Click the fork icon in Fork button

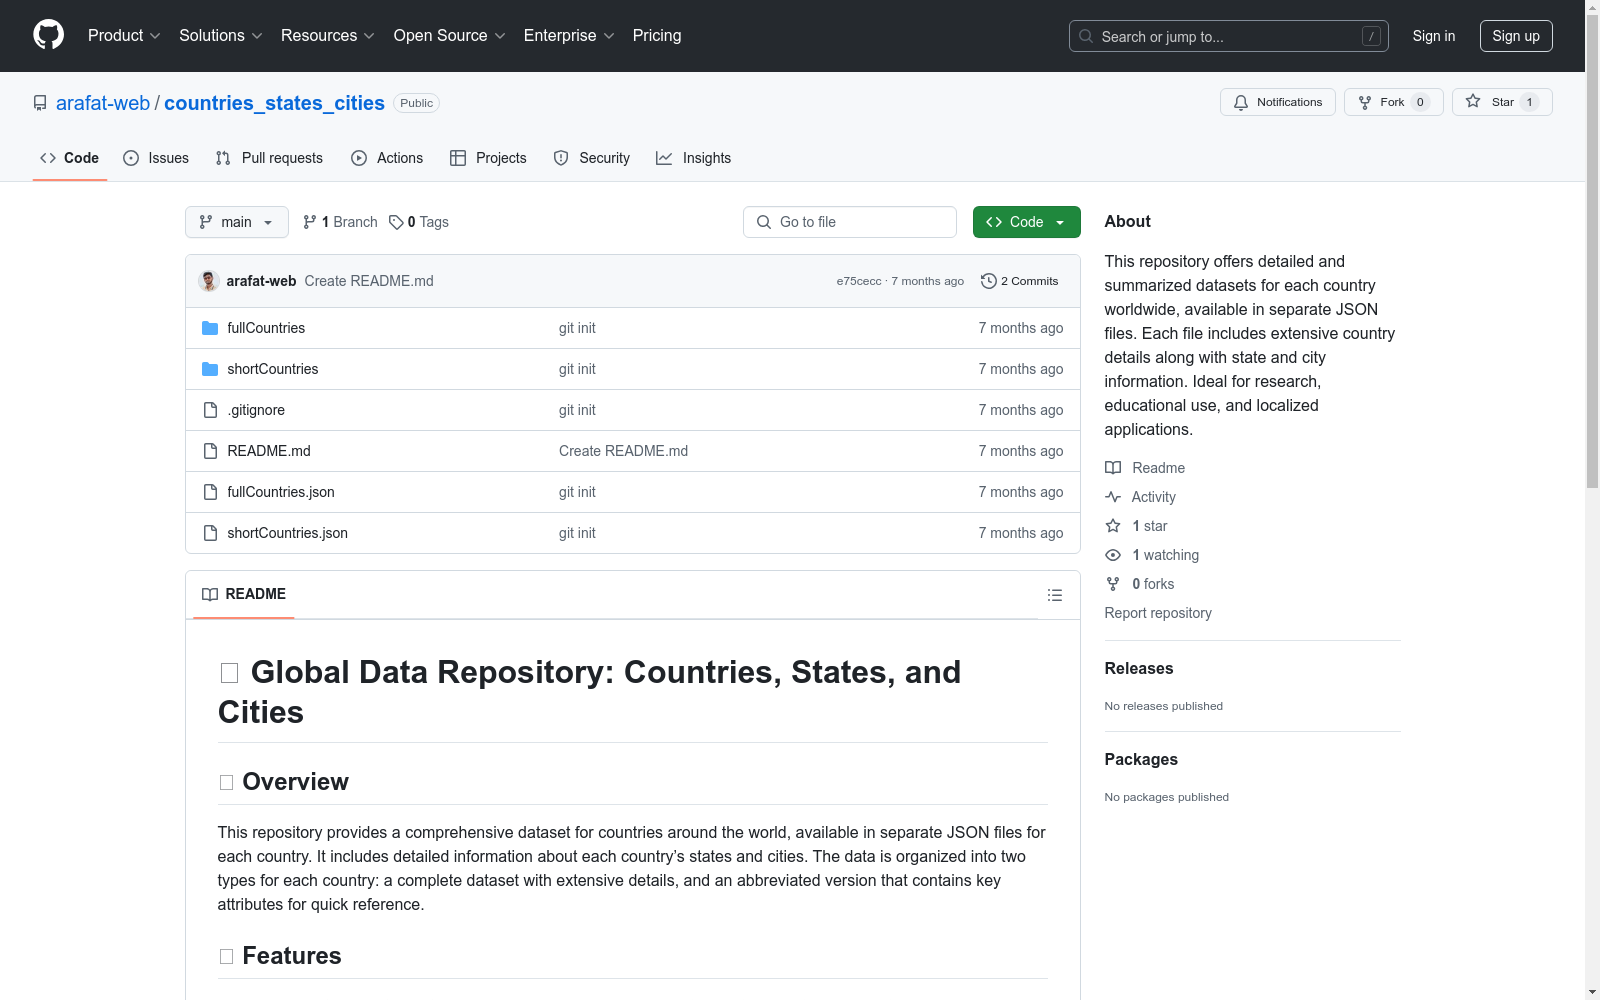coord(1365,102)
